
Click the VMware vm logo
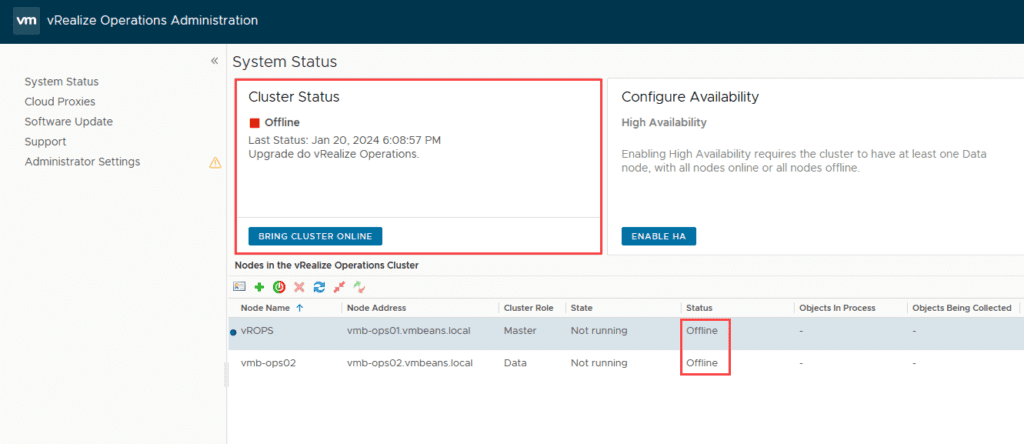pos(26,21)
